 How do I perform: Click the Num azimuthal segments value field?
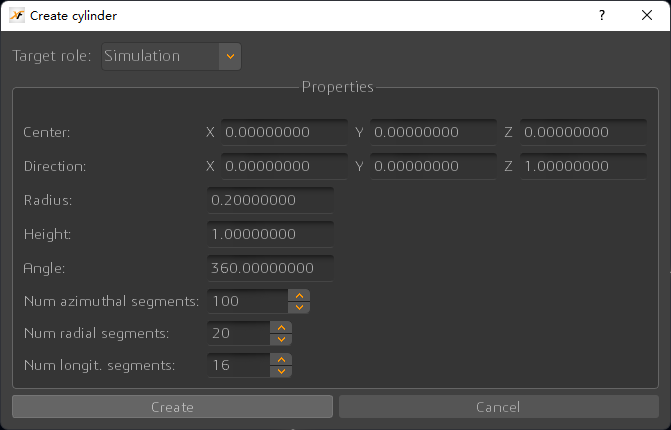247,301
